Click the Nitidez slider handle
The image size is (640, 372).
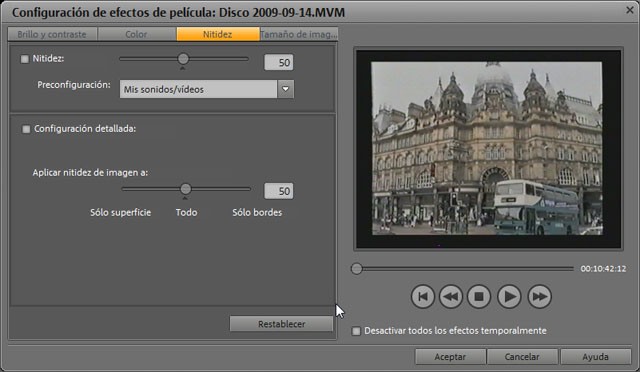[183, 59]
